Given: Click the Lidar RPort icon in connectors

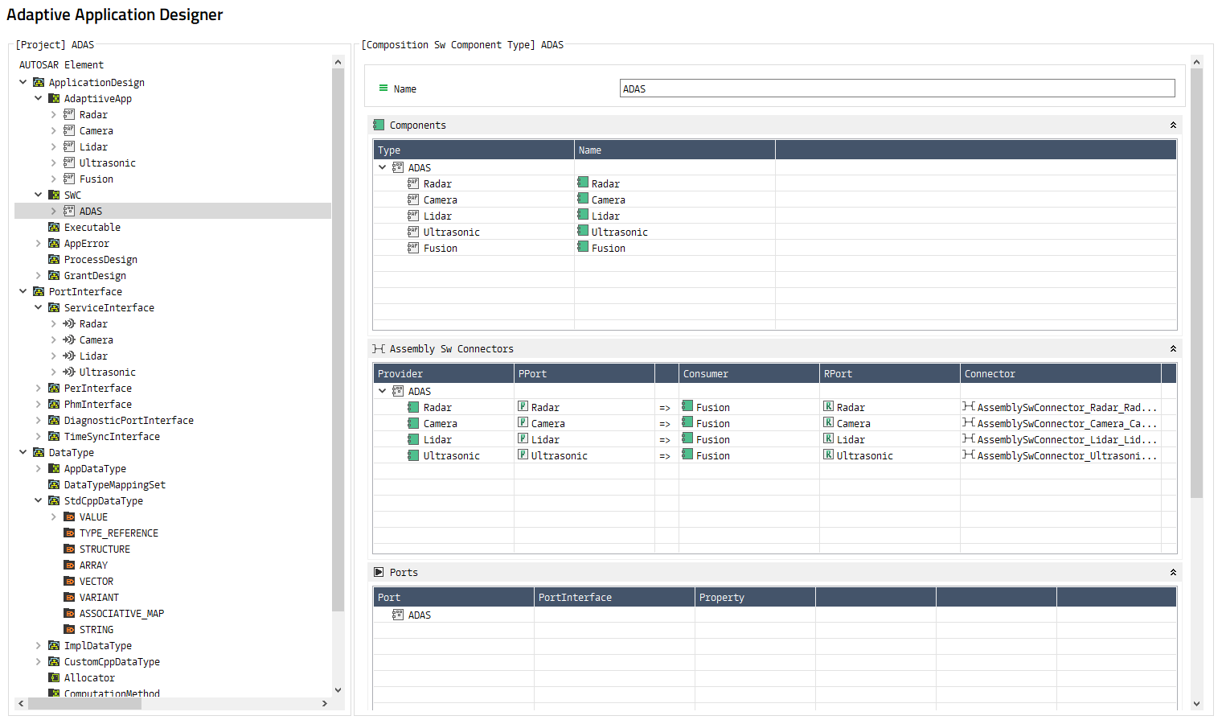Looking at the screenshot, I should pos(828,439).
